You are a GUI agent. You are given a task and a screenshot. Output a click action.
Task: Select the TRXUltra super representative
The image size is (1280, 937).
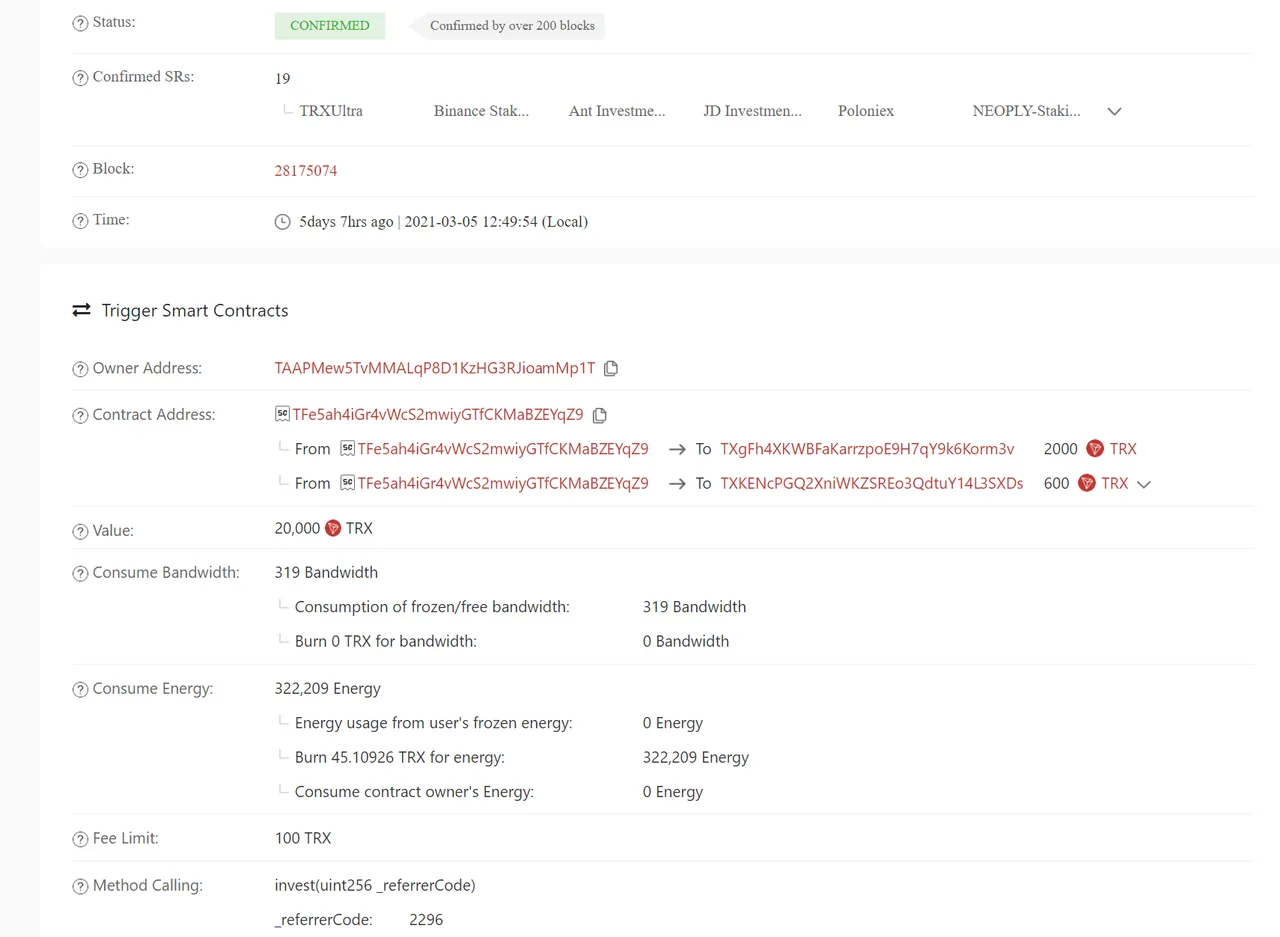click(x=331, y=111)
